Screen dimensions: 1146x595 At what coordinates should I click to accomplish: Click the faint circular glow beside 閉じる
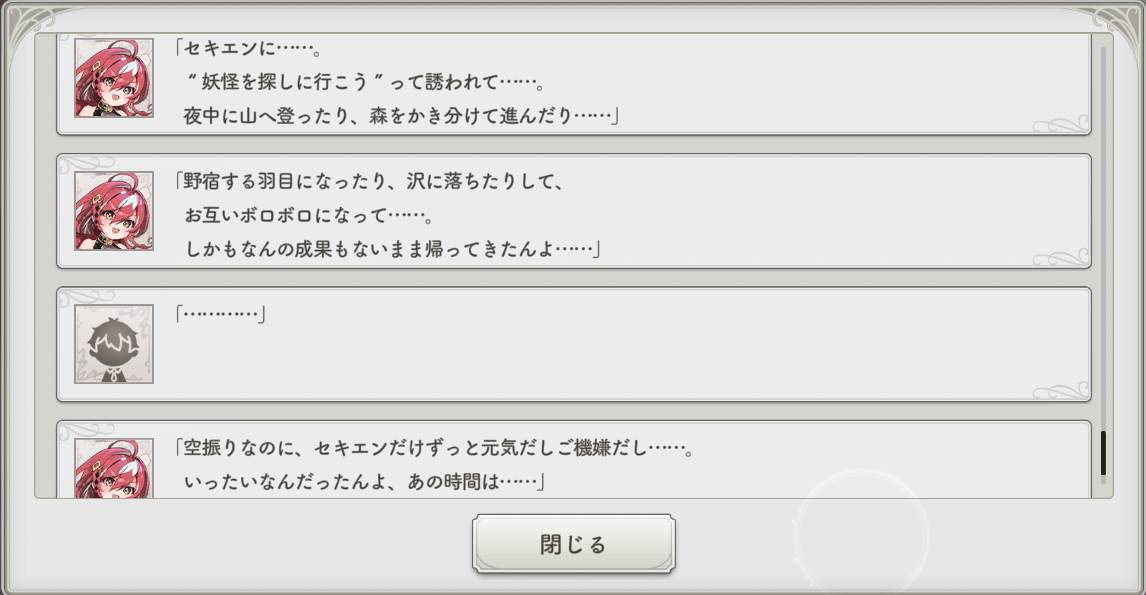click(862, 536)
